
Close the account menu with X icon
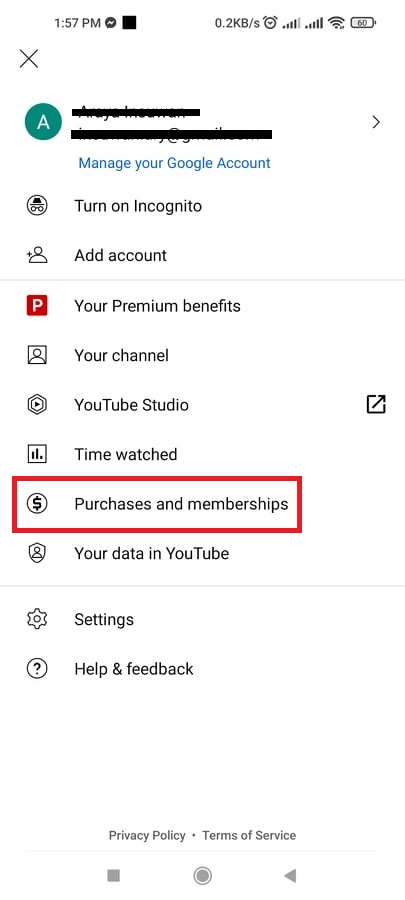(29, 59)
